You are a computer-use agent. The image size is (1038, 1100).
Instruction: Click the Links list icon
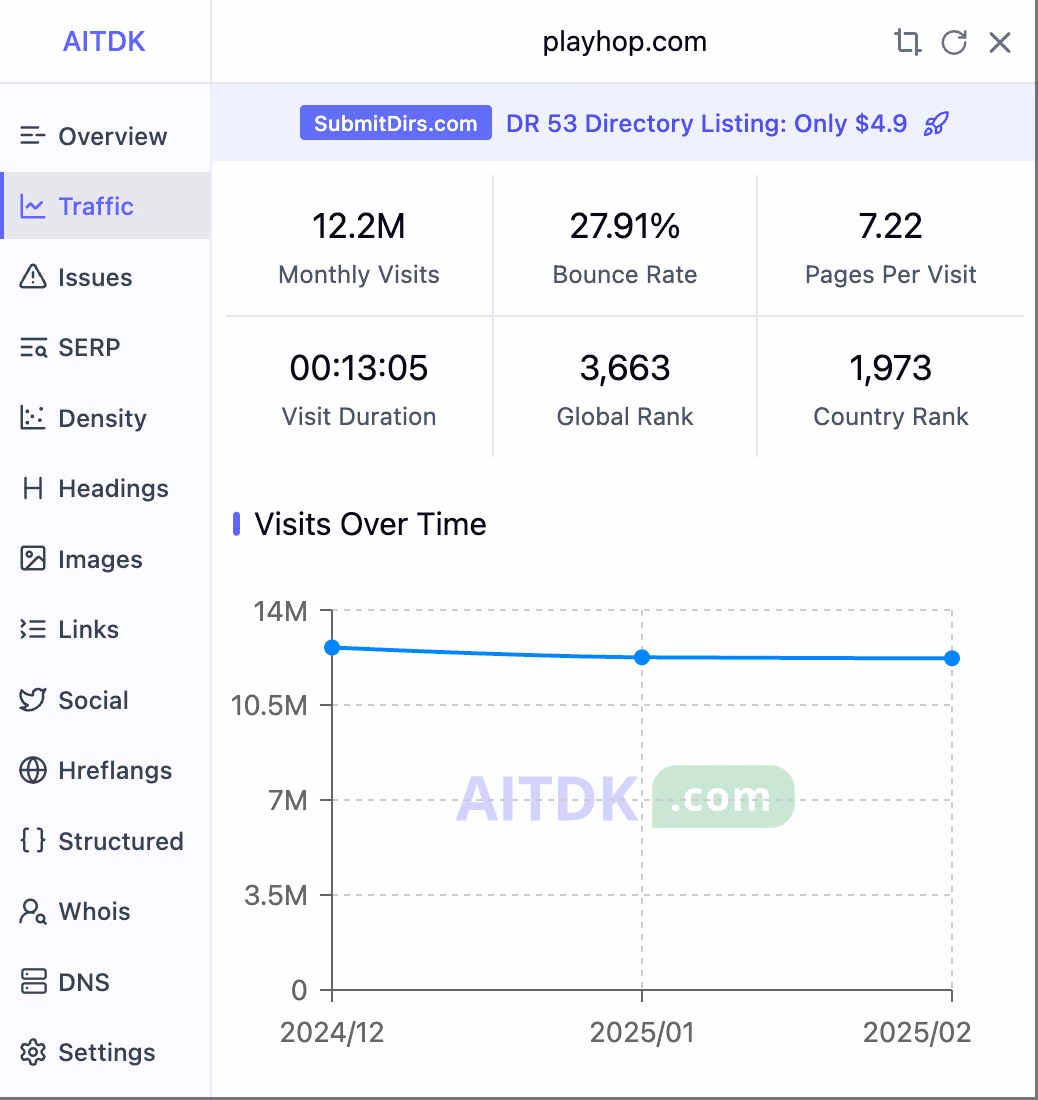(x=33, y=629)
